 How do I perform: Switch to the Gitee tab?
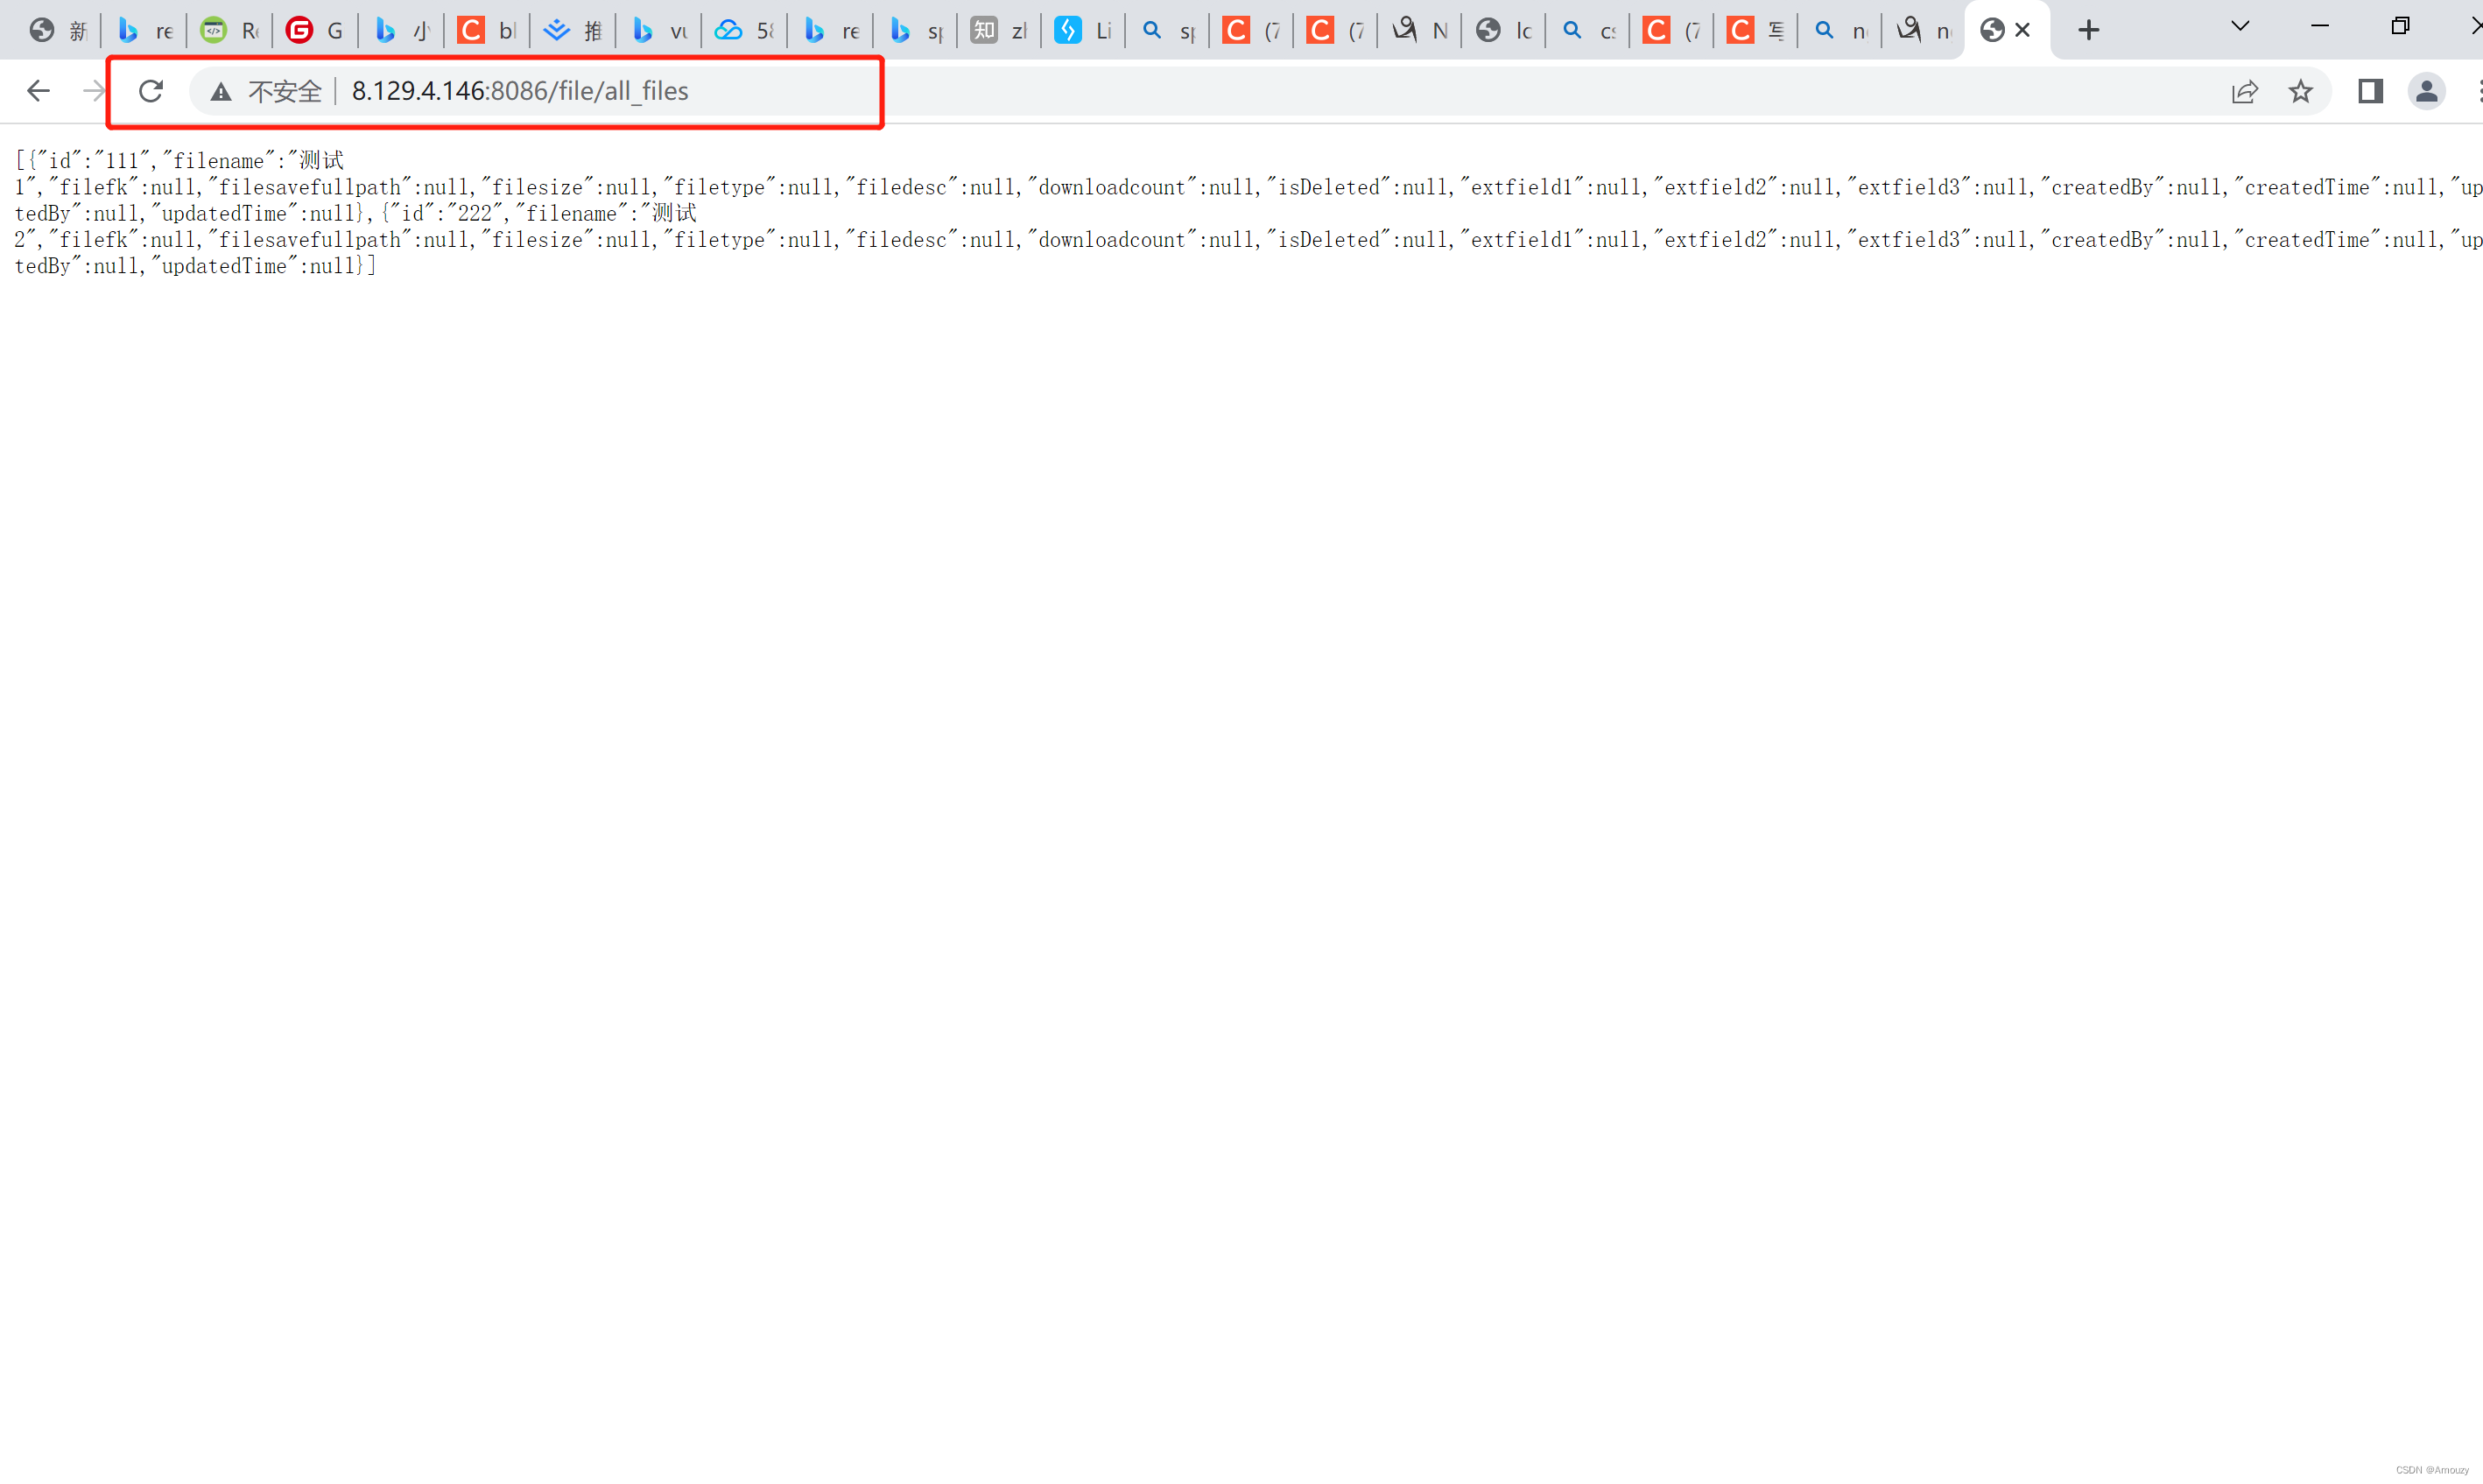[314, 30]
